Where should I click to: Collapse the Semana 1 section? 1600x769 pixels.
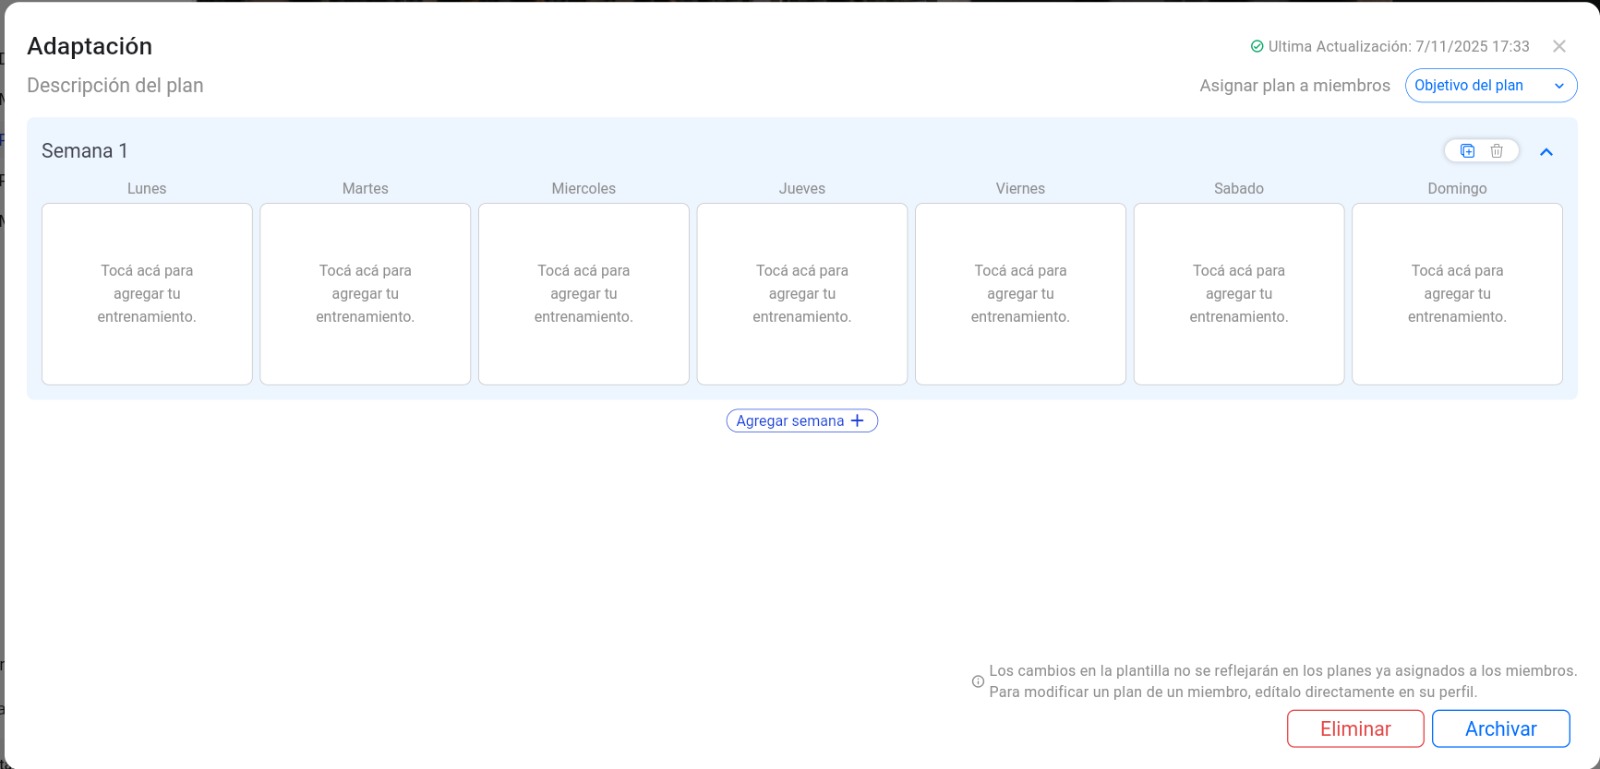(1546, 152)
